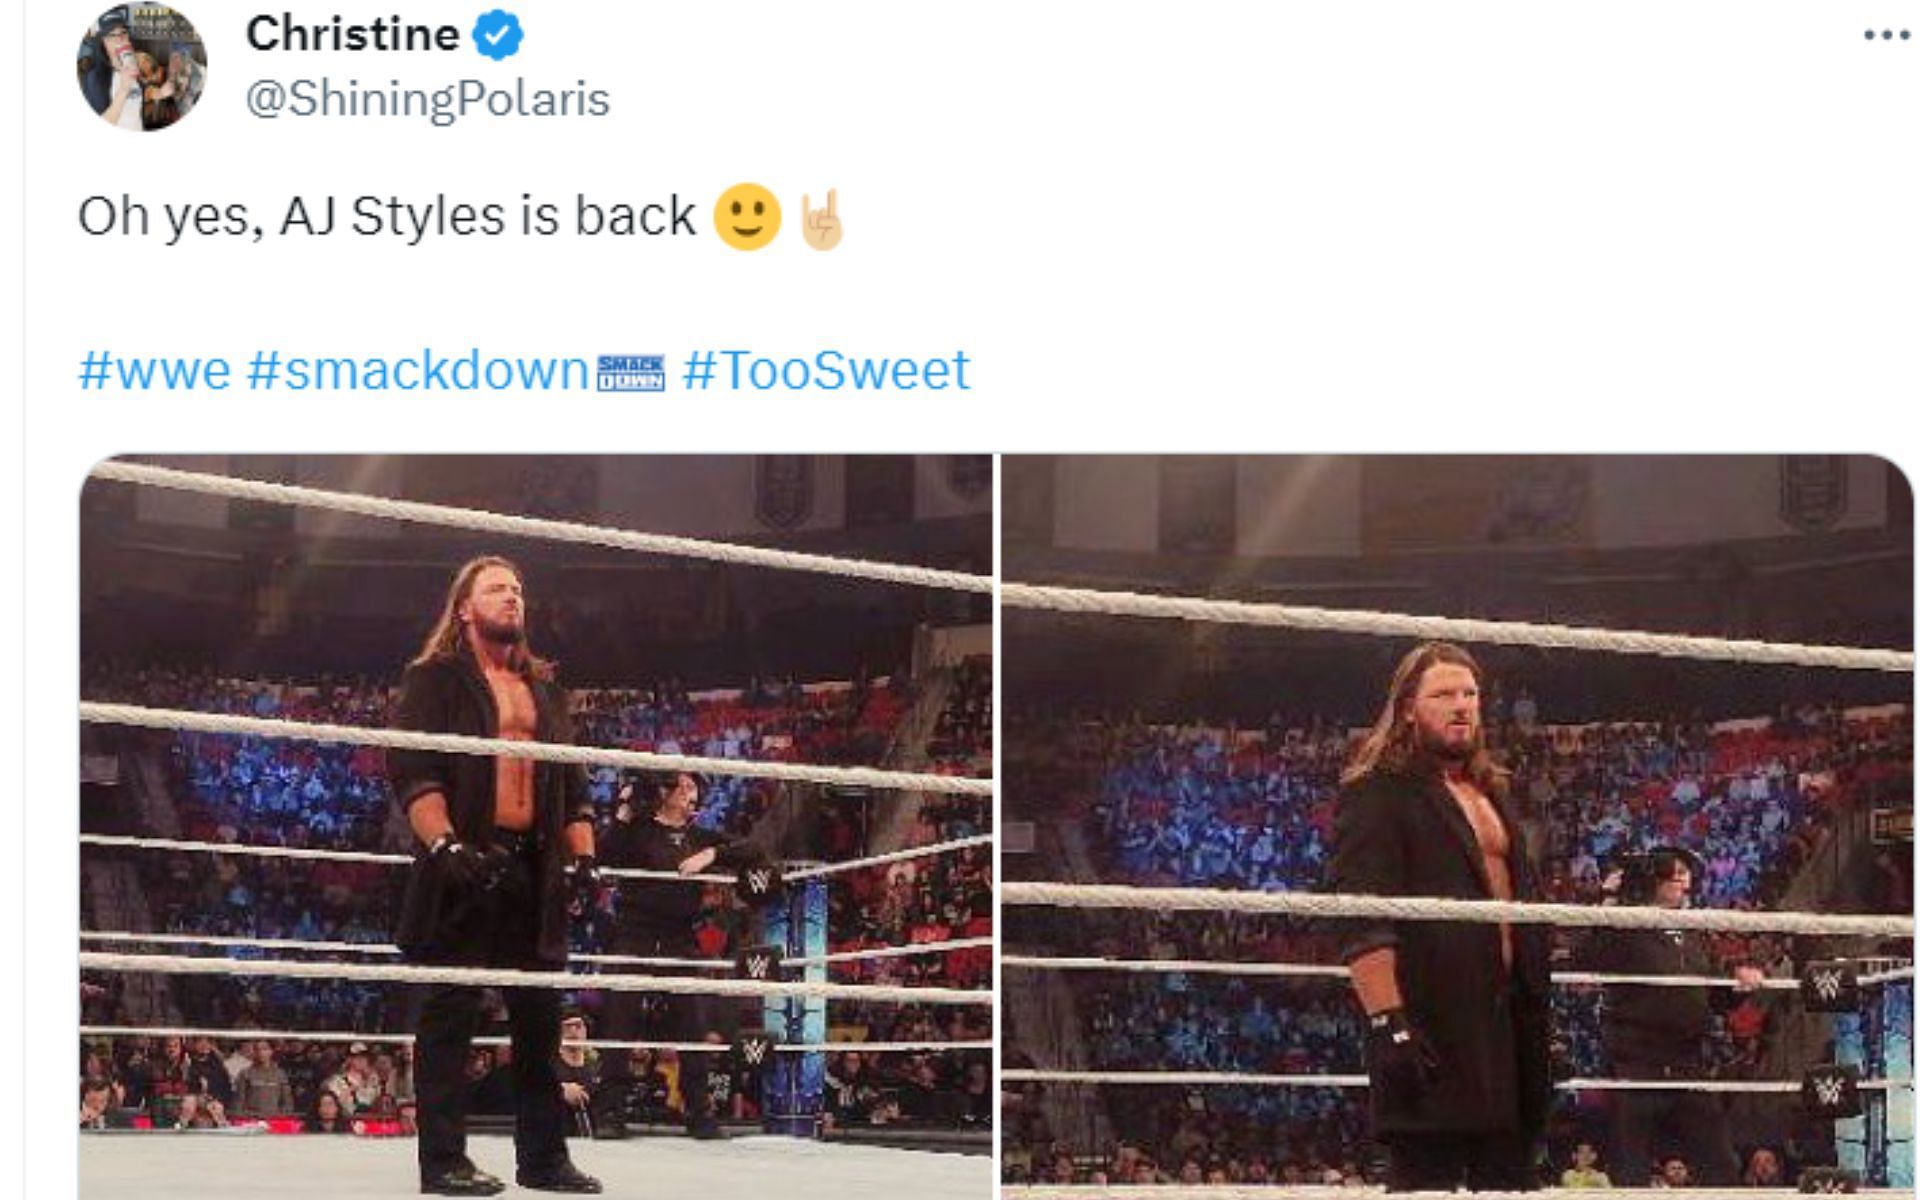Open Christine's profile avatar picture
The height and width of the screenshot is (1200, 1920).
pyautogui.click(x=142, y=66)
